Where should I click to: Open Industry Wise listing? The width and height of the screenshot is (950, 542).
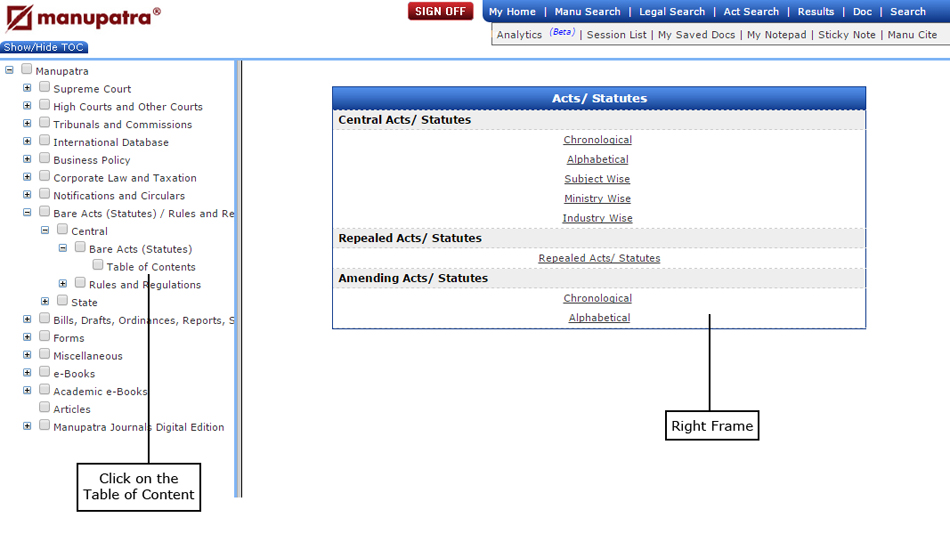tap(597, 218)
